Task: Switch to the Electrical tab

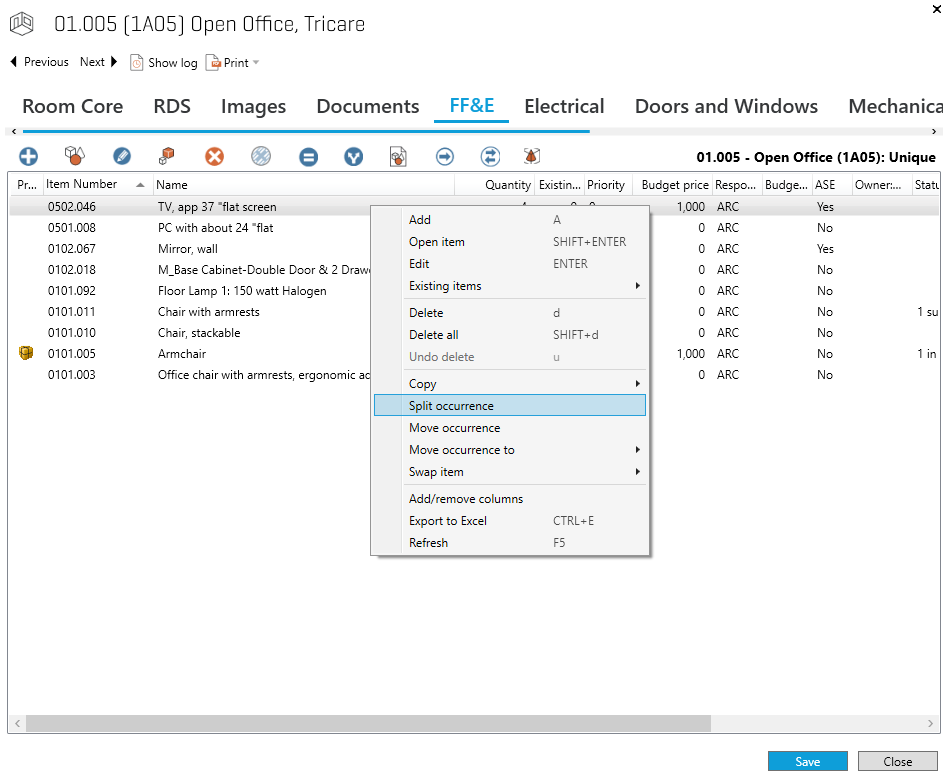Action: [564, 107]
